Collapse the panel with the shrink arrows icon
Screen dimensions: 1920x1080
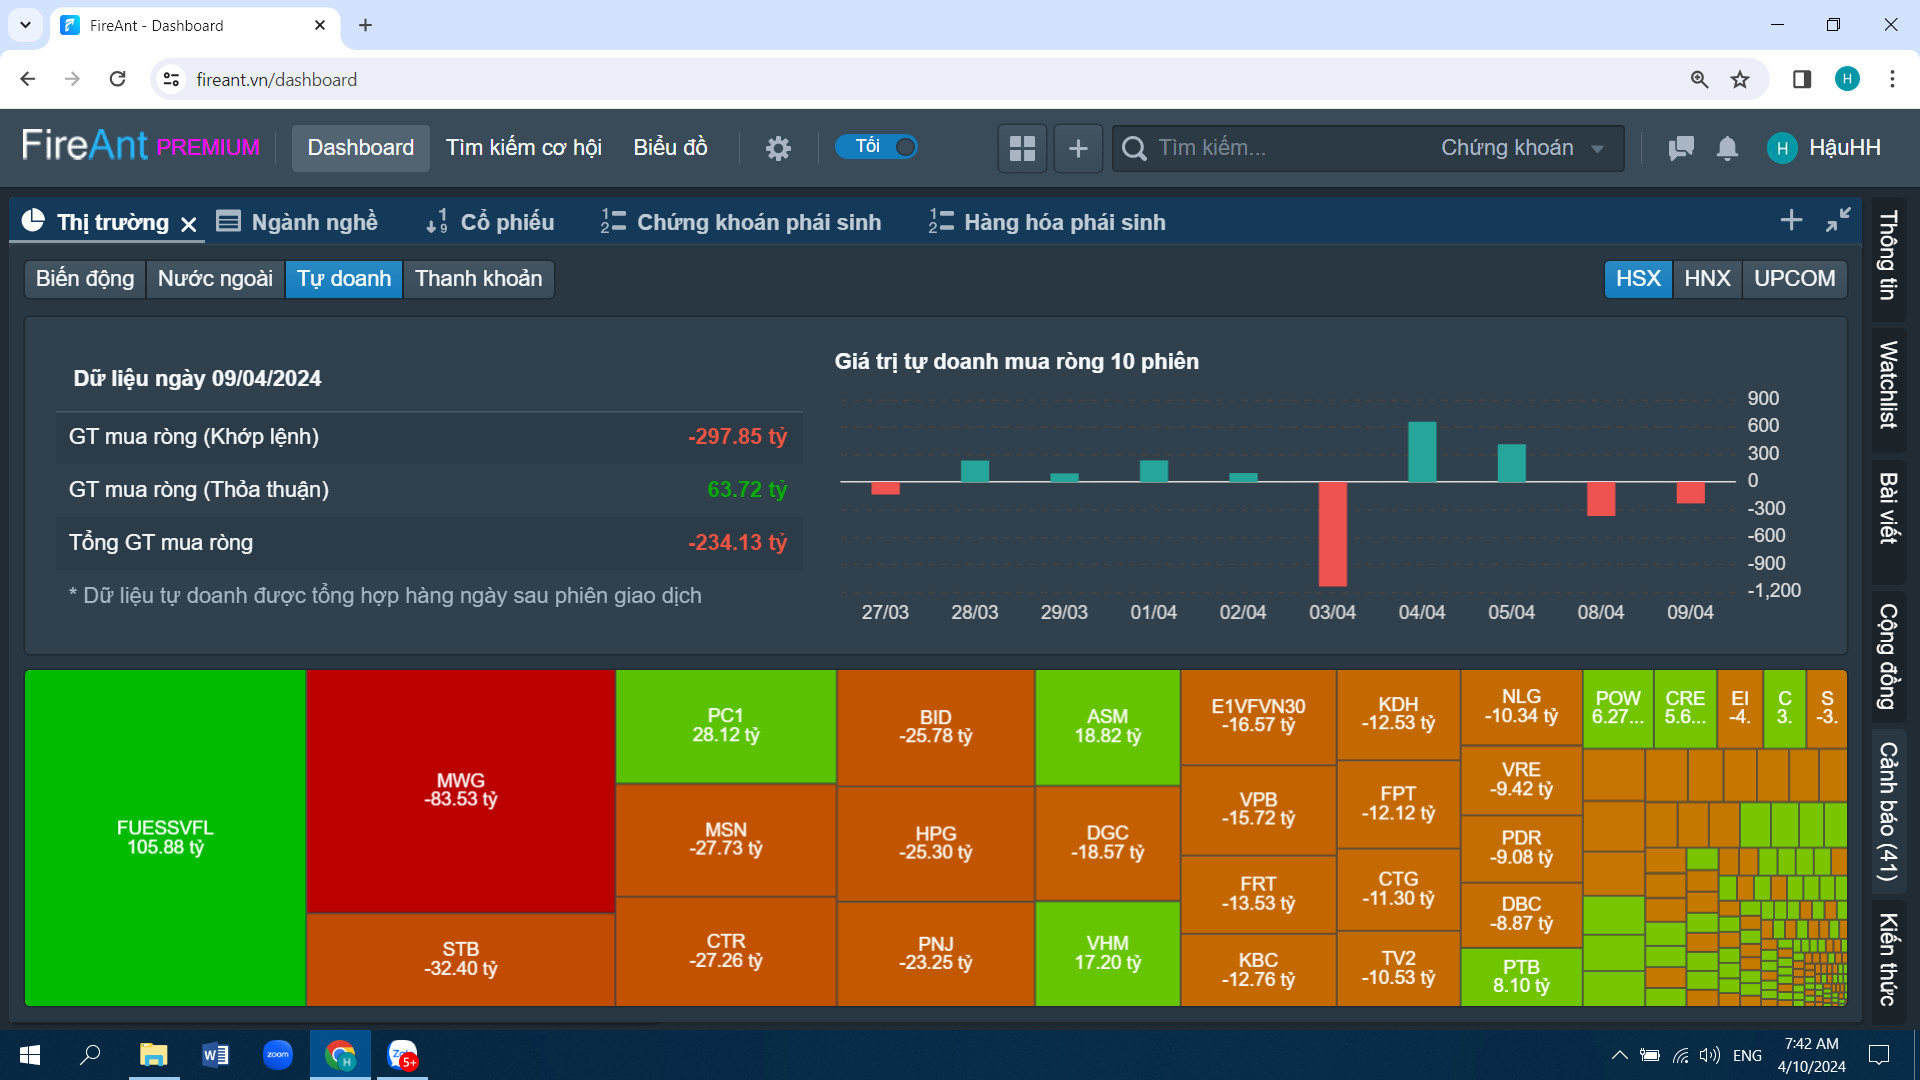point(1838,220)
